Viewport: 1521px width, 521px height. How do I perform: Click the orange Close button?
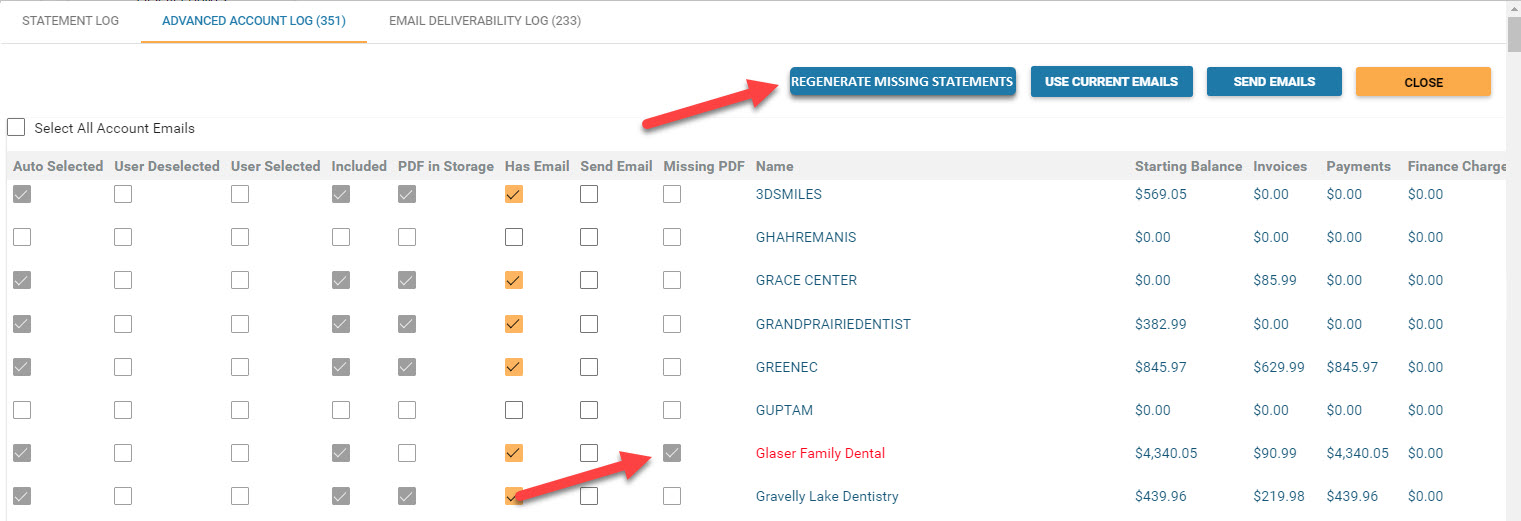1423,82
